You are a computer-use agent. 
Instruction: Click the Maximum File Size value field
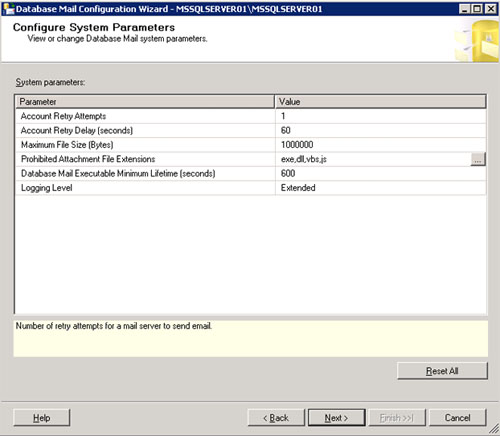click(x=380, y=145)
